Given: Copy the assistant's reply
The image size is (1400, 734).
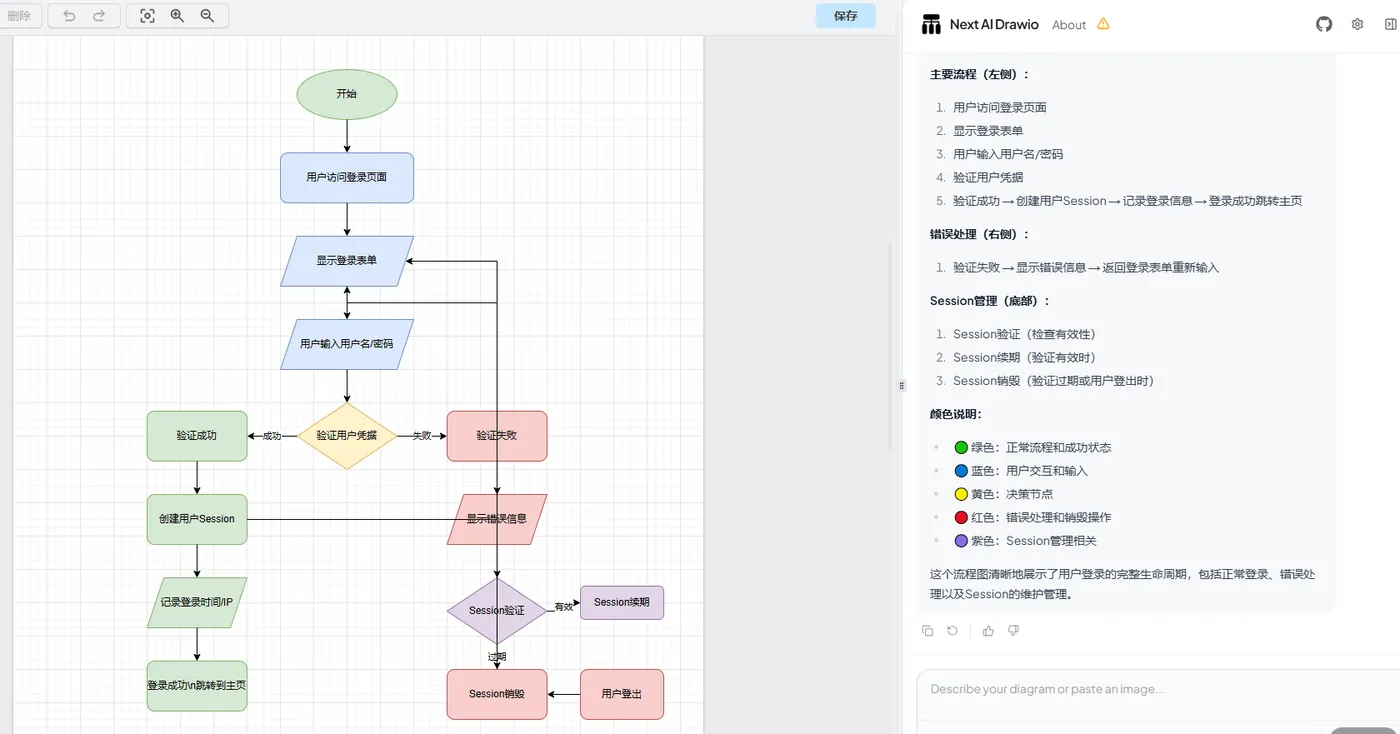Looking at the screenshot, I should tap(927, 631).
